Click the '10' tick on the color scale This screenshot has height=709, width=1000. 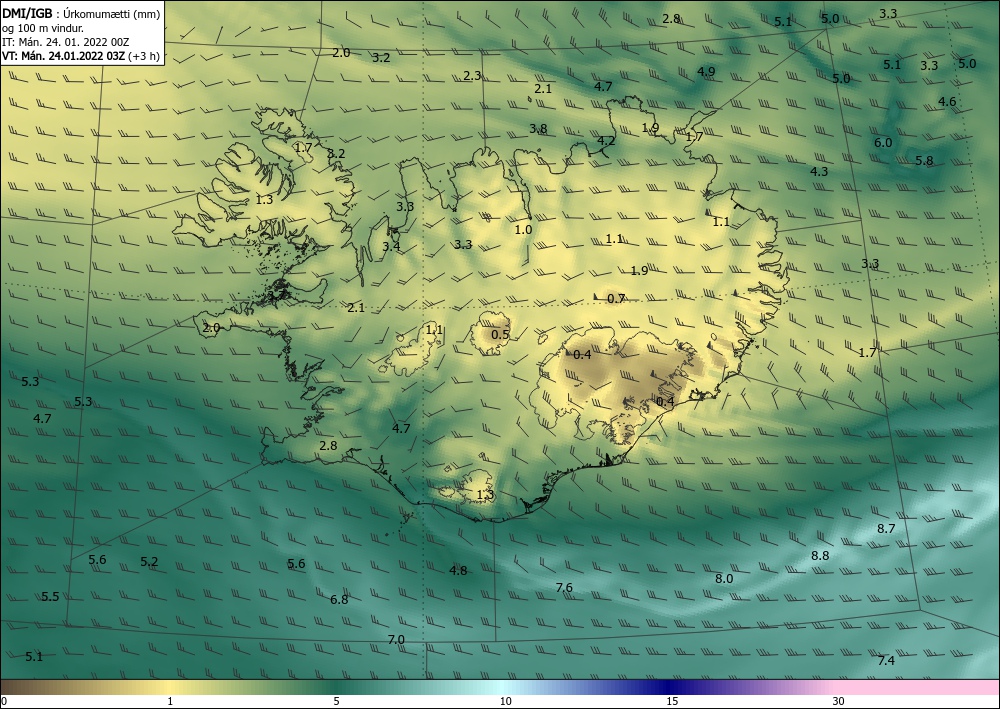point(506,701)
